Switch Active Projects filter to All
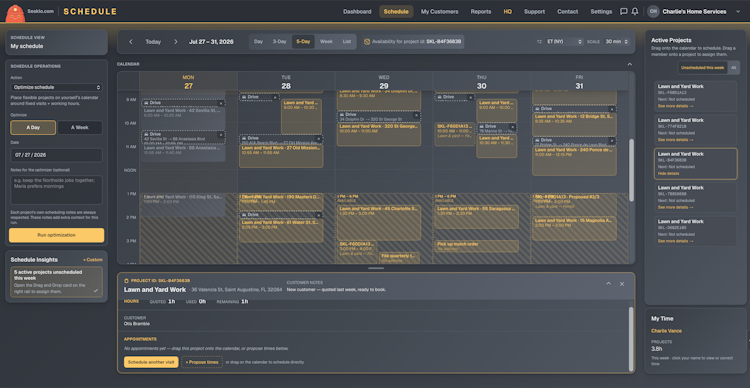 [x=733, y=68]
